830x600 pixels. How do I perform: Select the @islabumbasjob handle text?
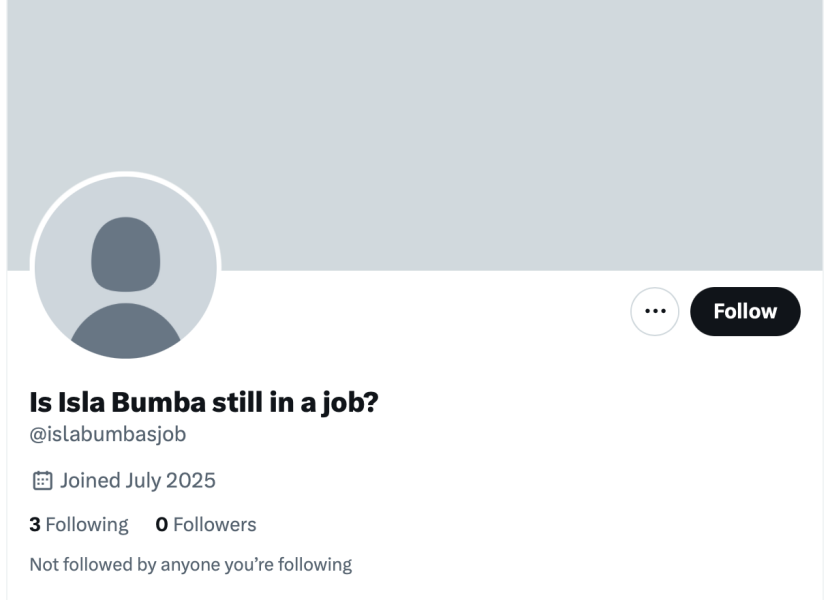point(108,434)
